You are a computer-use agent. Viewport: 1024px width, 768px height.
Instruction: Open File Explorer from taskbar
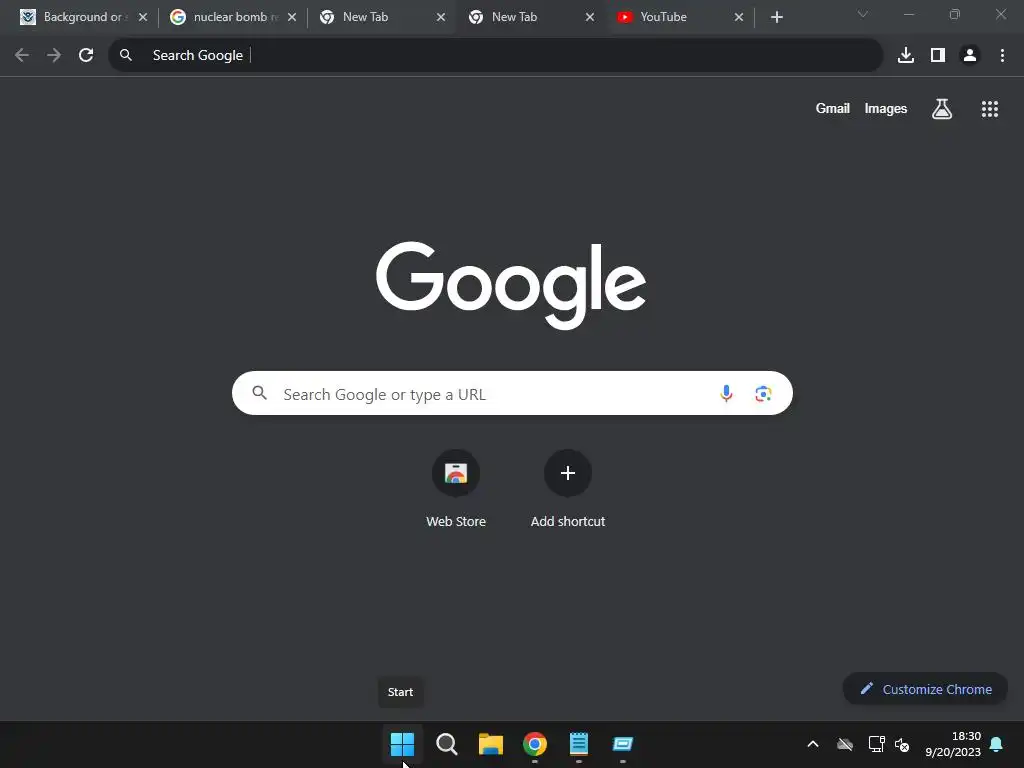coord(490,744)
